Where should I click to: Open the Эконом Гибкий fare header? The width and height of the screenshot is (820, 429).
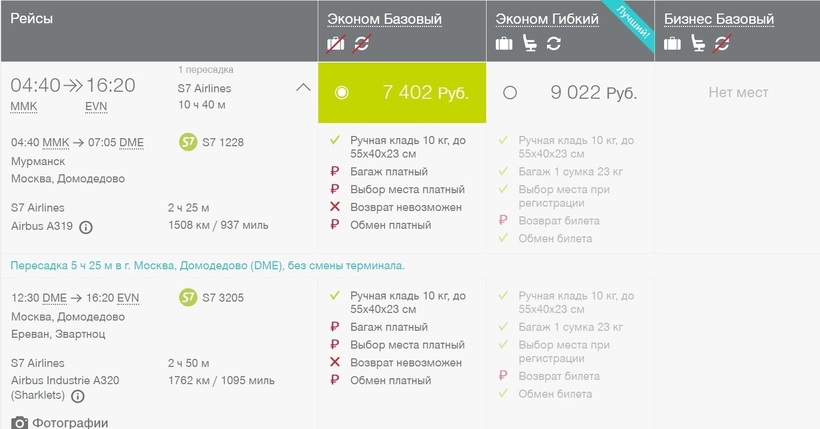547,19
